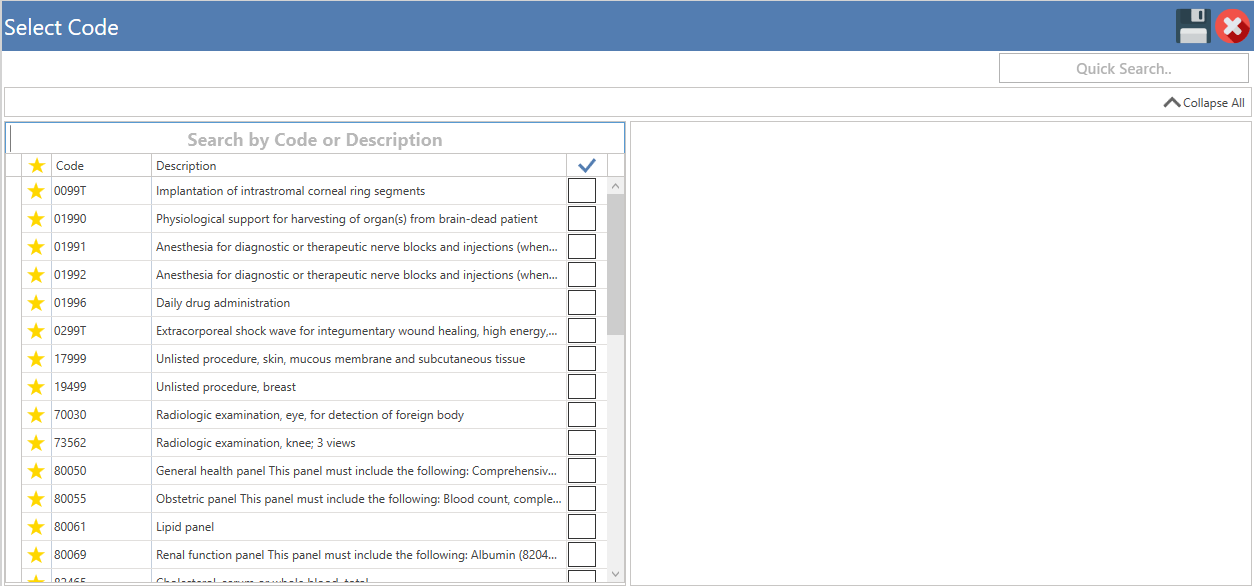Viewport: 1254px width, 586px height.
Task: Toggle favorite star for code 80061
Action: pos(37,527)
